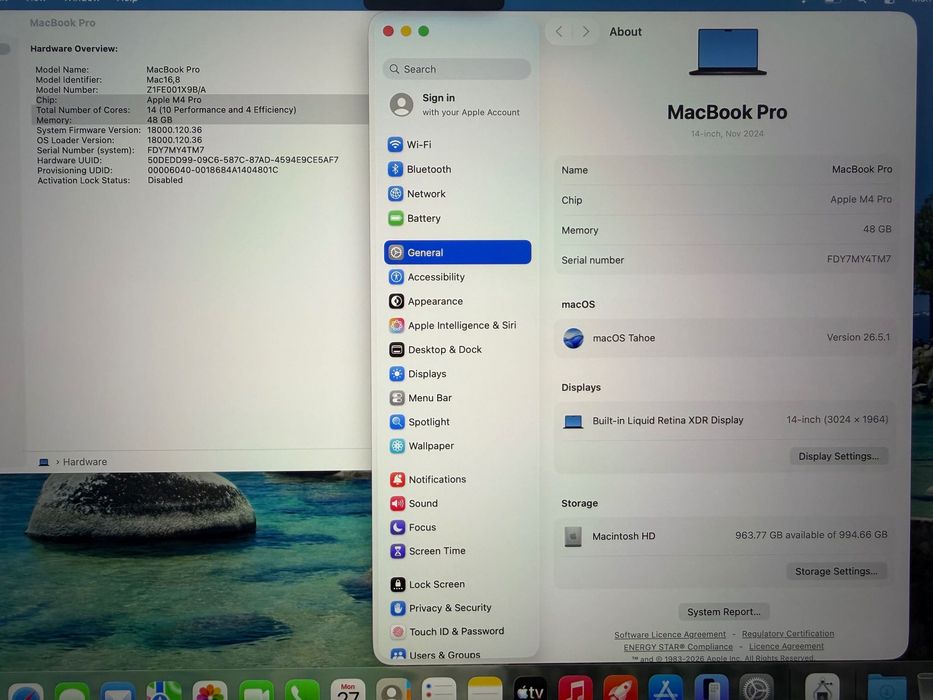Screen dimensions: 933x700
Task: Click the large MacBook Pro heading
Action: click(727, 112)
